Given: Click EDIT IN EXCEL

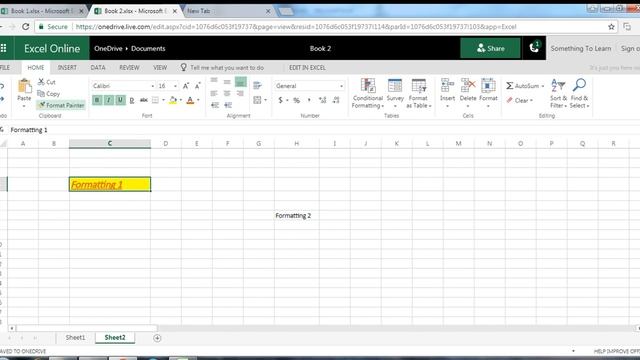Looking at the screenshot, I should (x=307, y=68).
